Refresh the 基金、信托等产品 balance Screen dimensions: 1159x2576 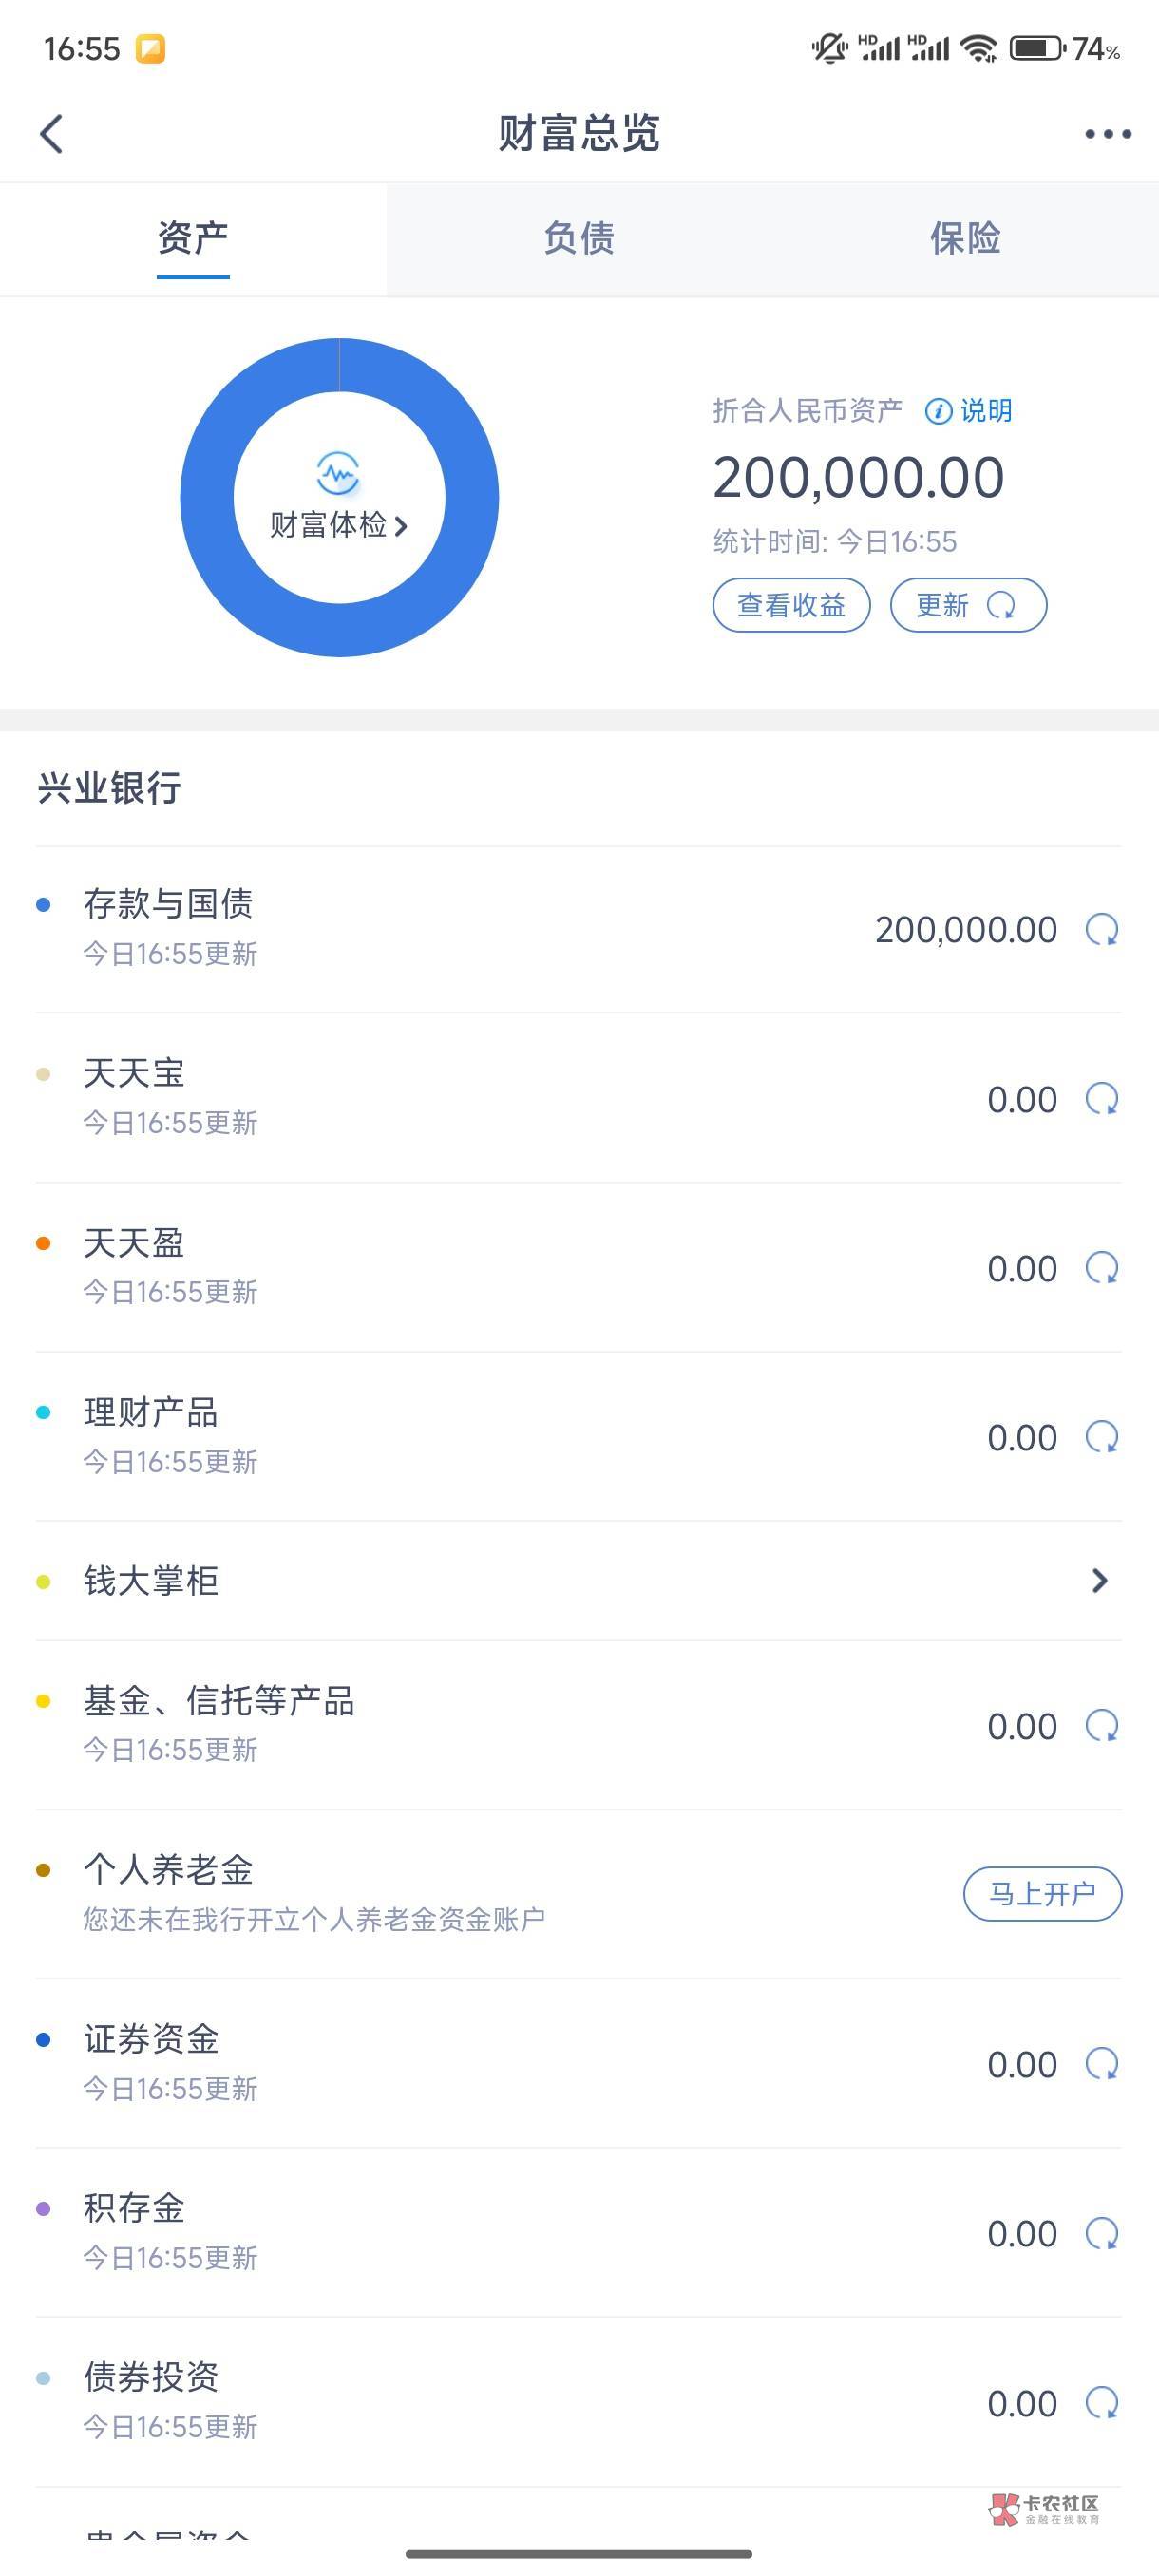coord(1102,1726)
